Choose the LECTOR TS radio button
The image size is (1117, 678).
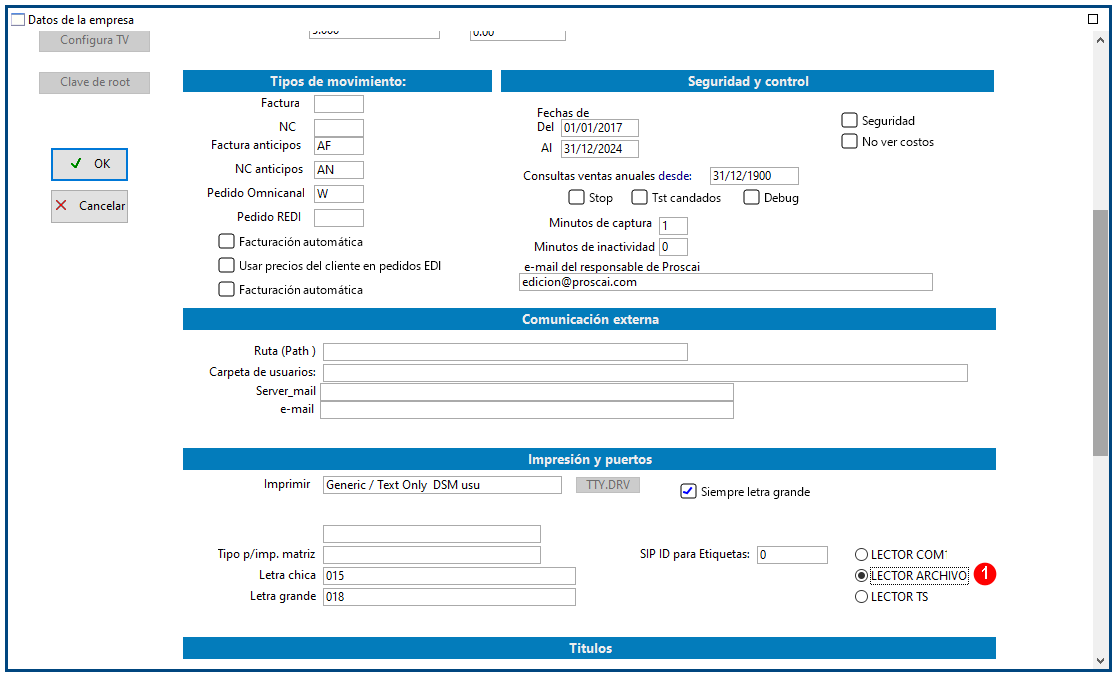(x=861, y=597)
